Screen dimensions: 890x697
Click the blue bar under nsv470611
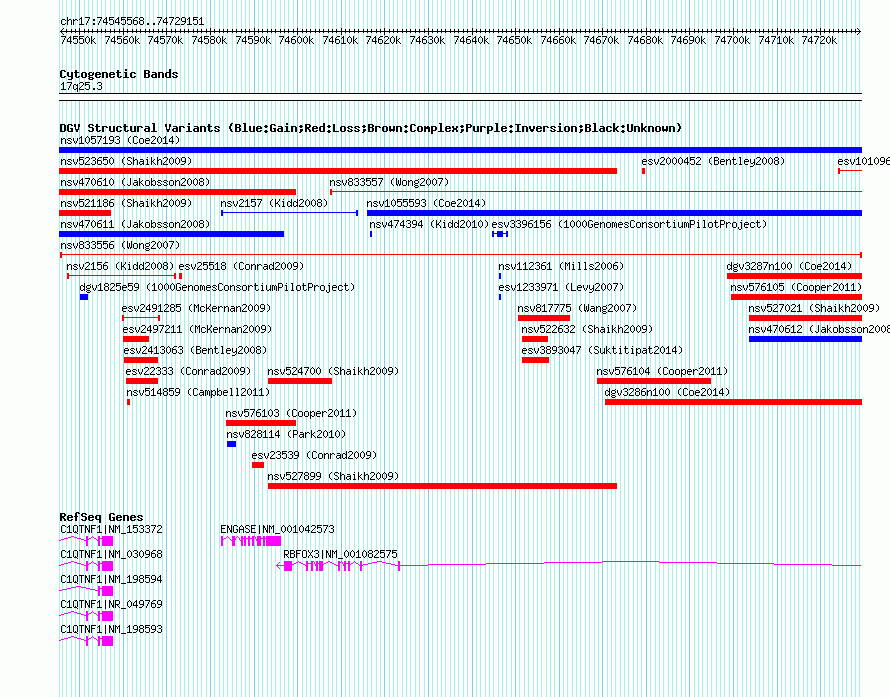click(x=171, y=234)
